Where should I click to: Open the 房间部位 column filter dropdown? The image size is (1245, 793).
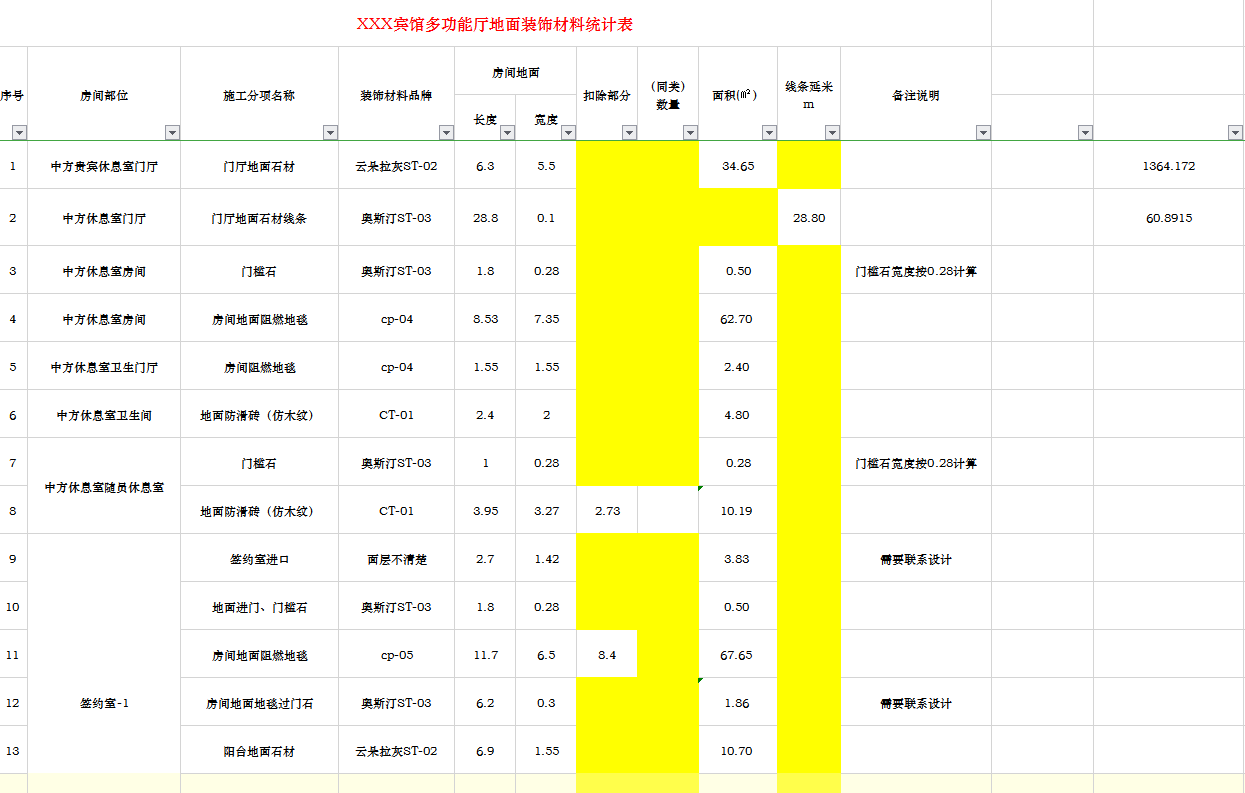point(170,131)
